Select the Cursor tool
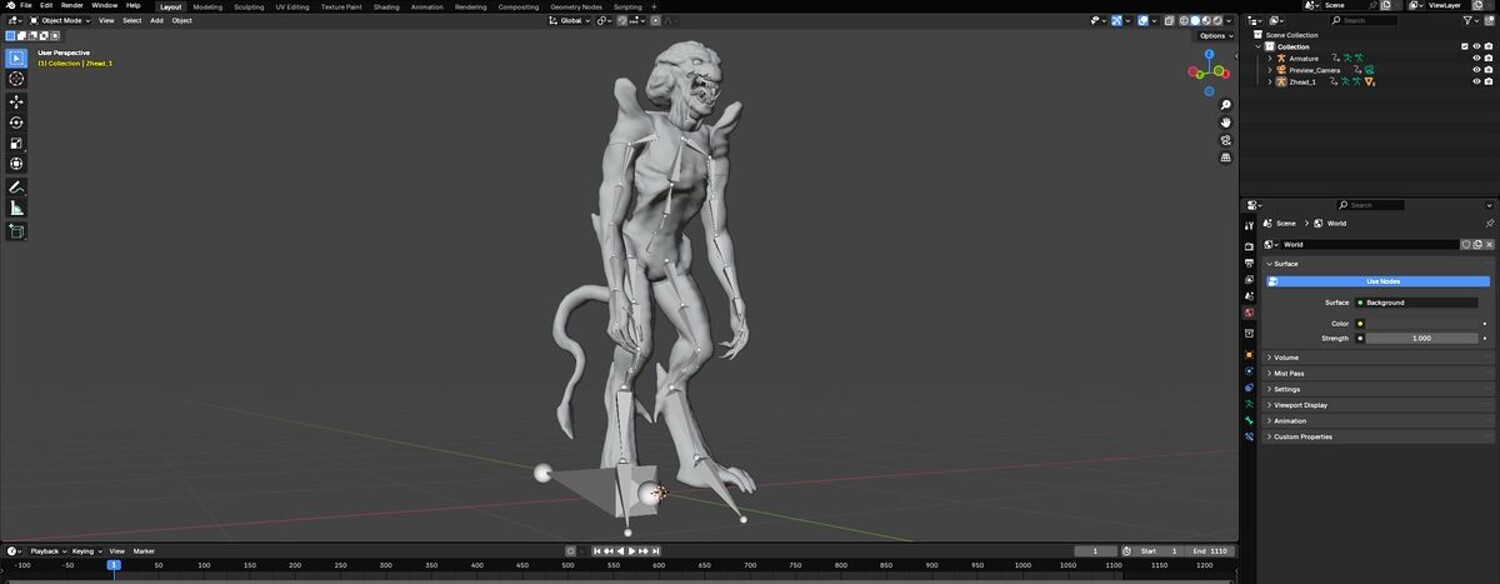This screenshot has width=1500, height=584. [16, 79]
